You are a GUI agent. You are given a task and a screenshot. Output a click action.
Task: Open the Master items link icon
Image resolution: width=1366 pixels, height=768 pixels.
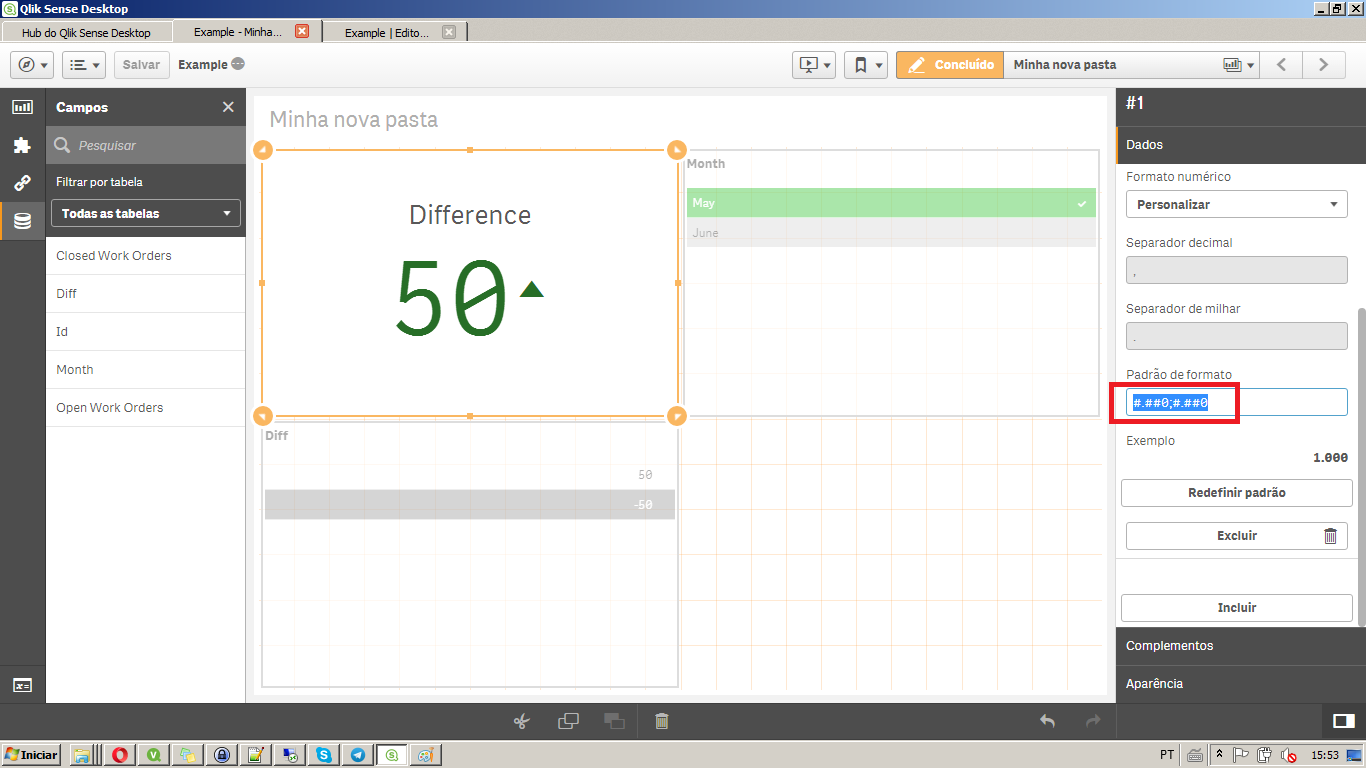(x=22, y=183)
